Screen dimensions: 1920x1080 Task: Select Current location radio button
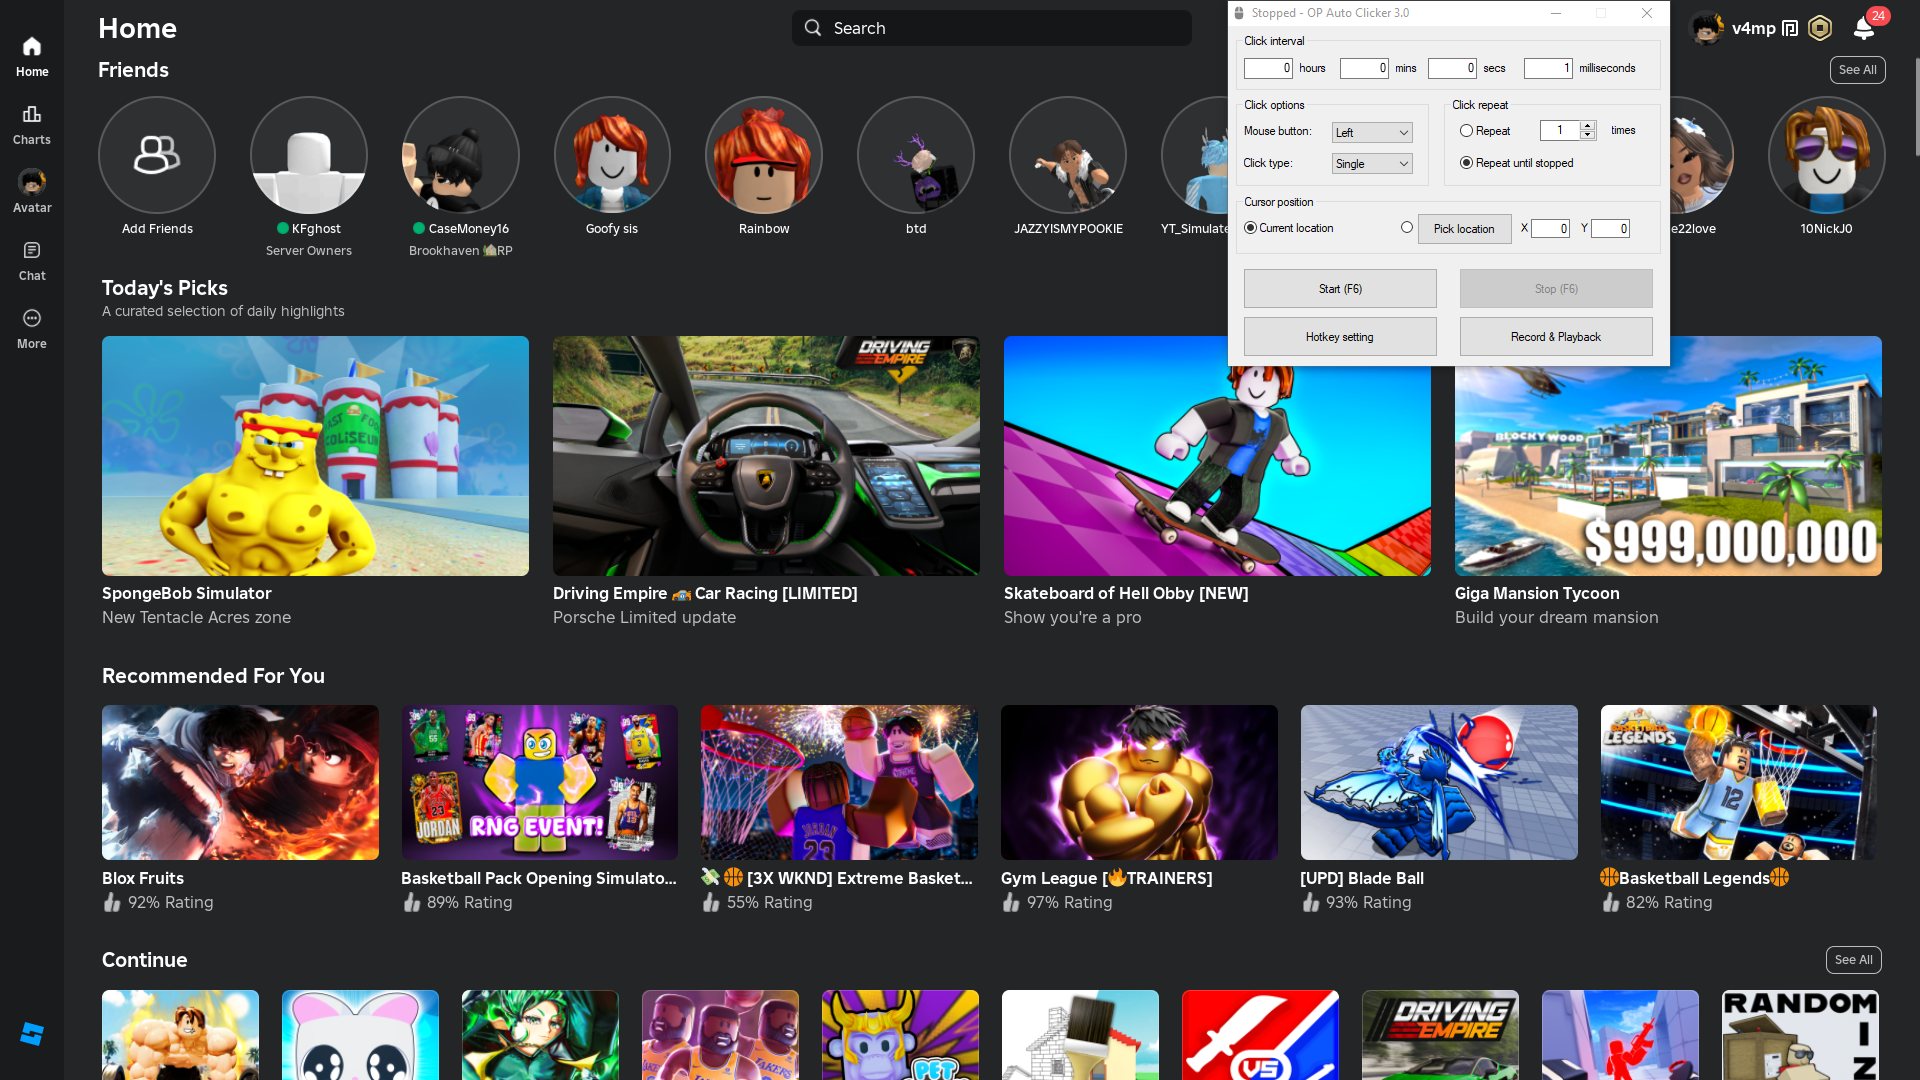[x=1250, y=228]
